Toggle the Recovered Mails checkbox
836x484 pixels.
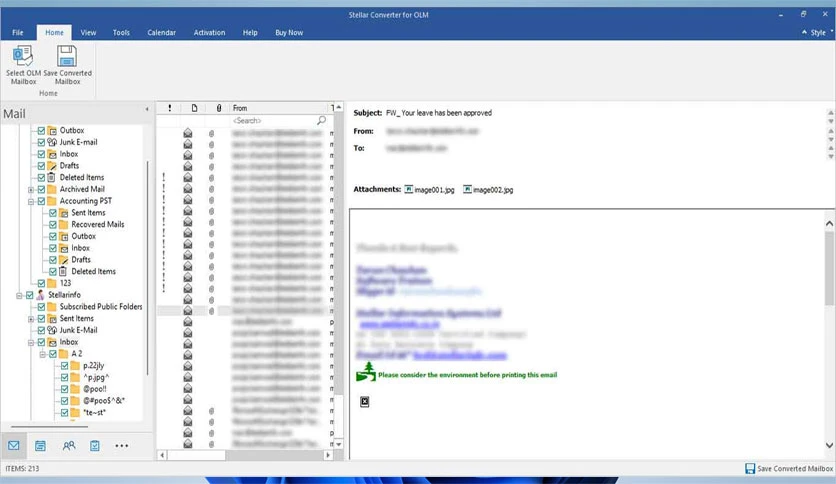click(53, 224)
